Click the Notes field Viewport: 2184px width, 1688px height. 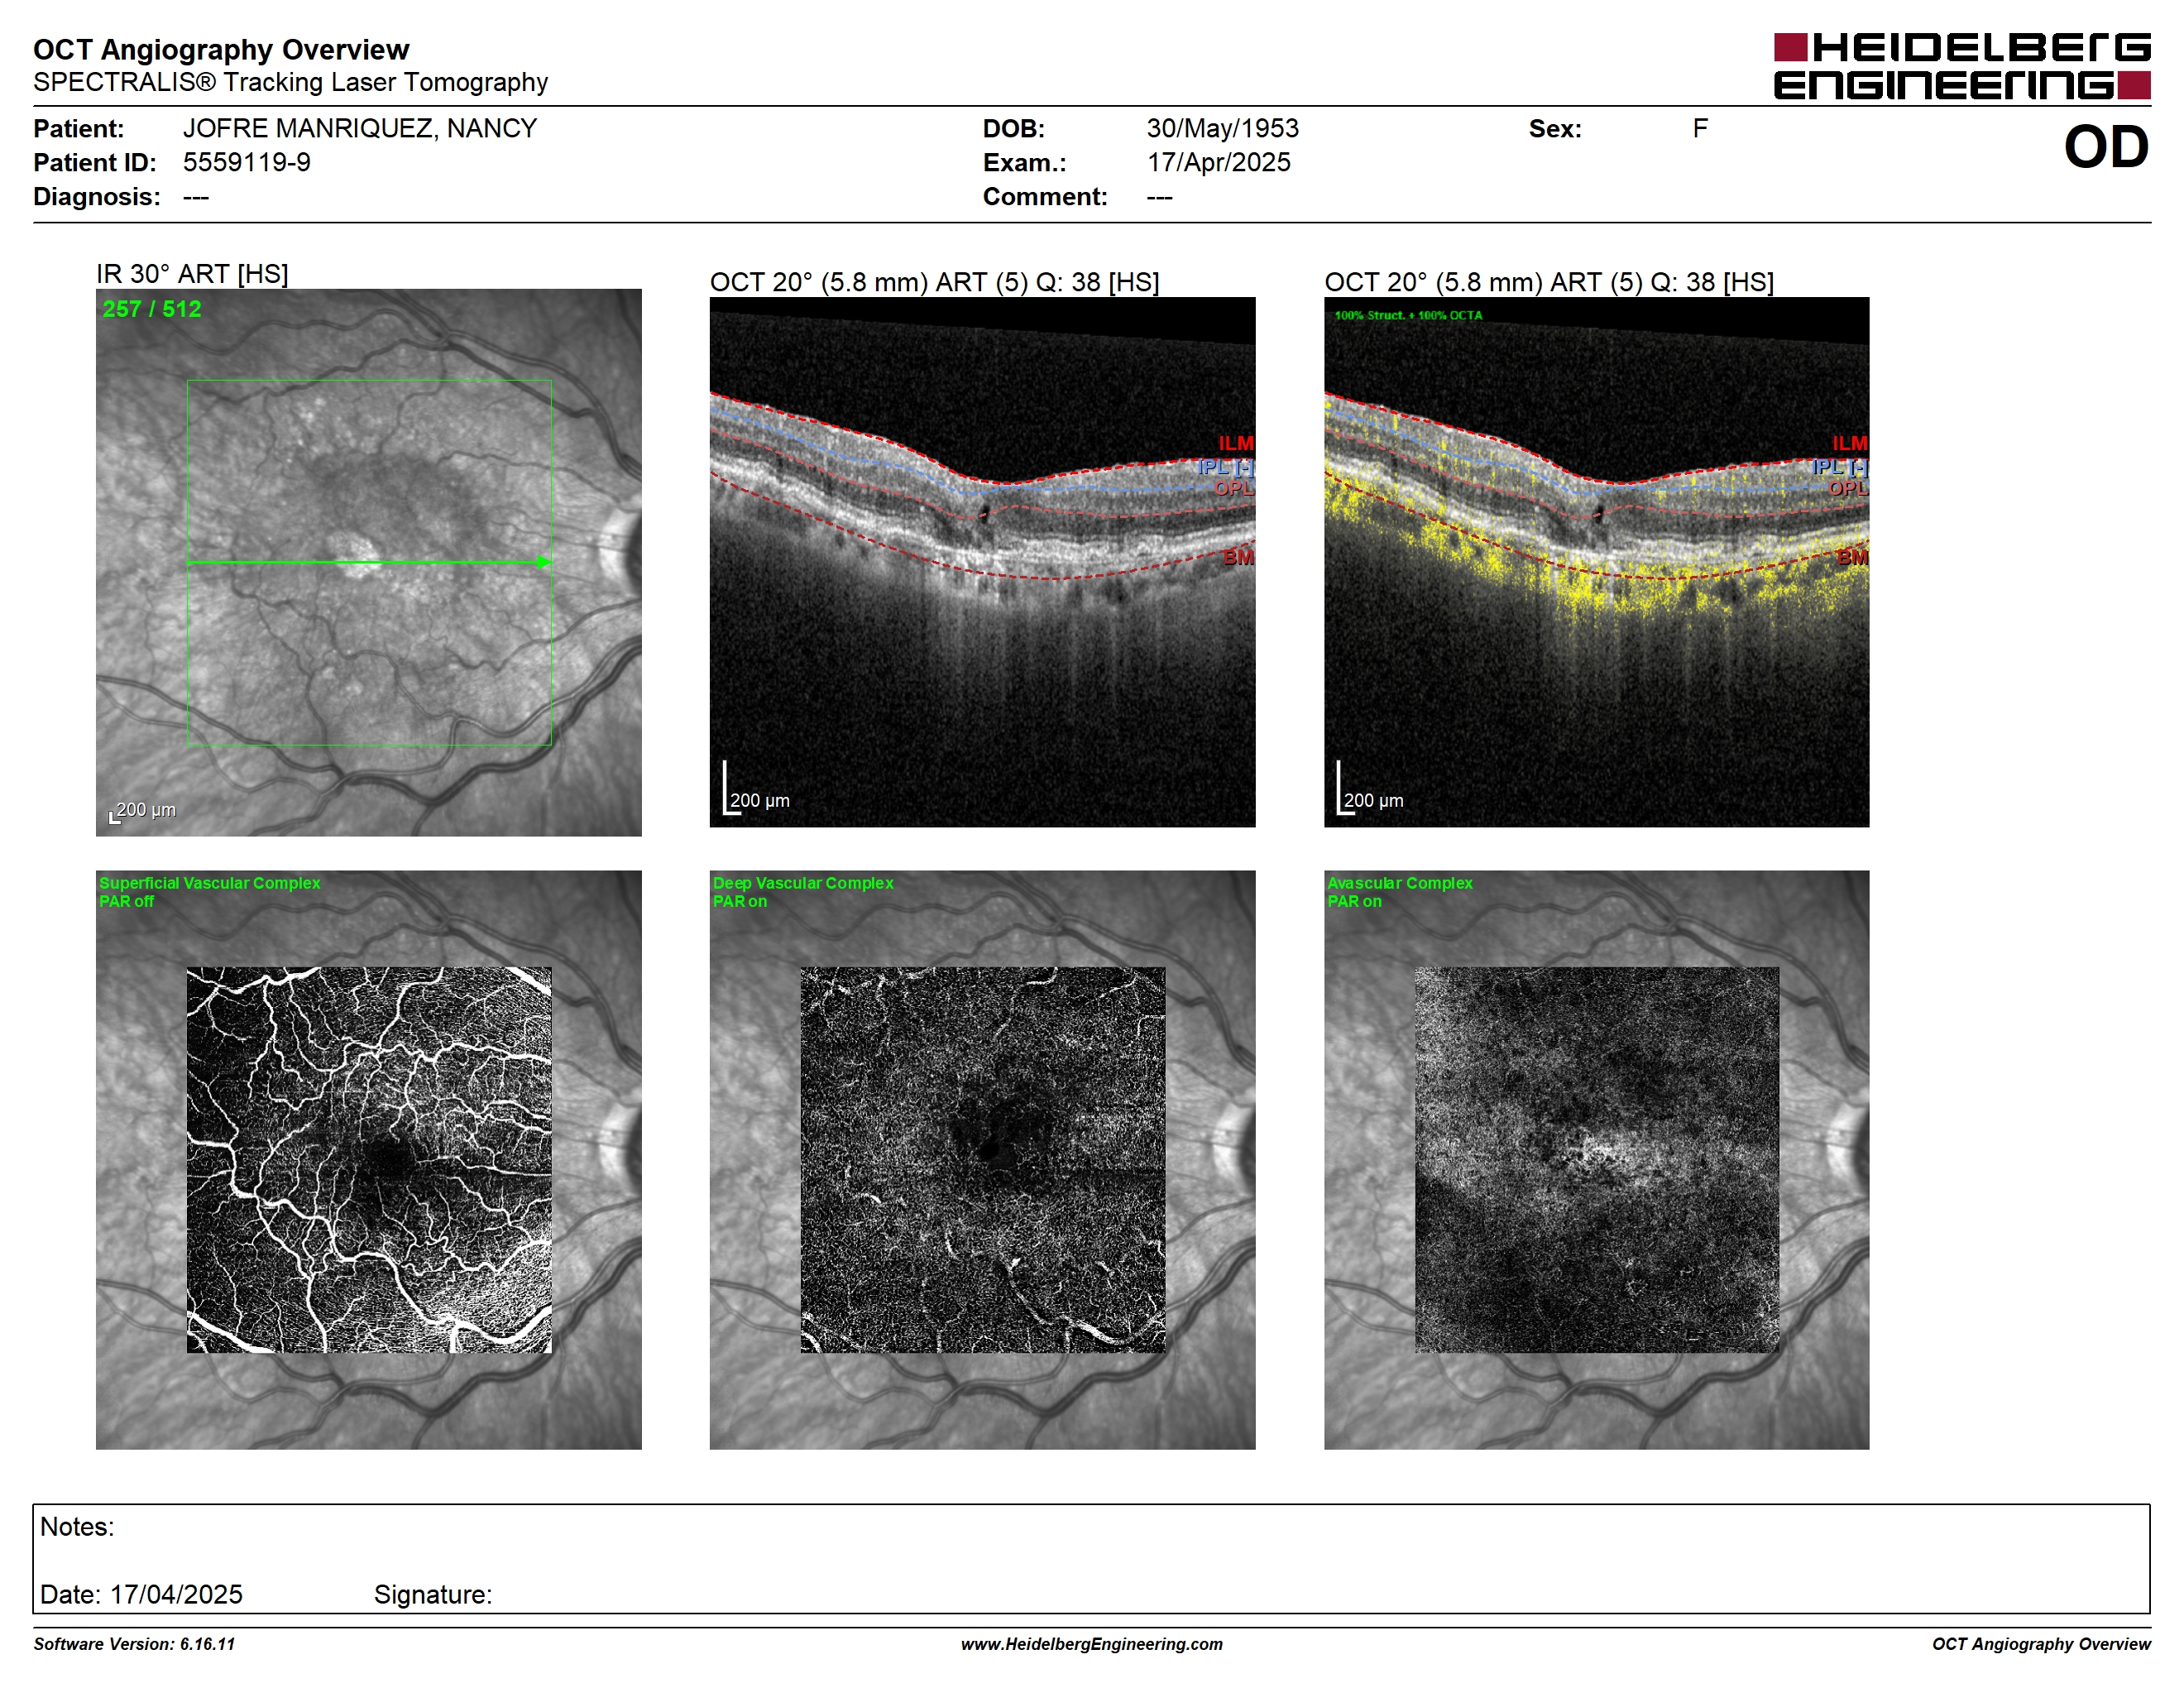coord(1091,1558)
